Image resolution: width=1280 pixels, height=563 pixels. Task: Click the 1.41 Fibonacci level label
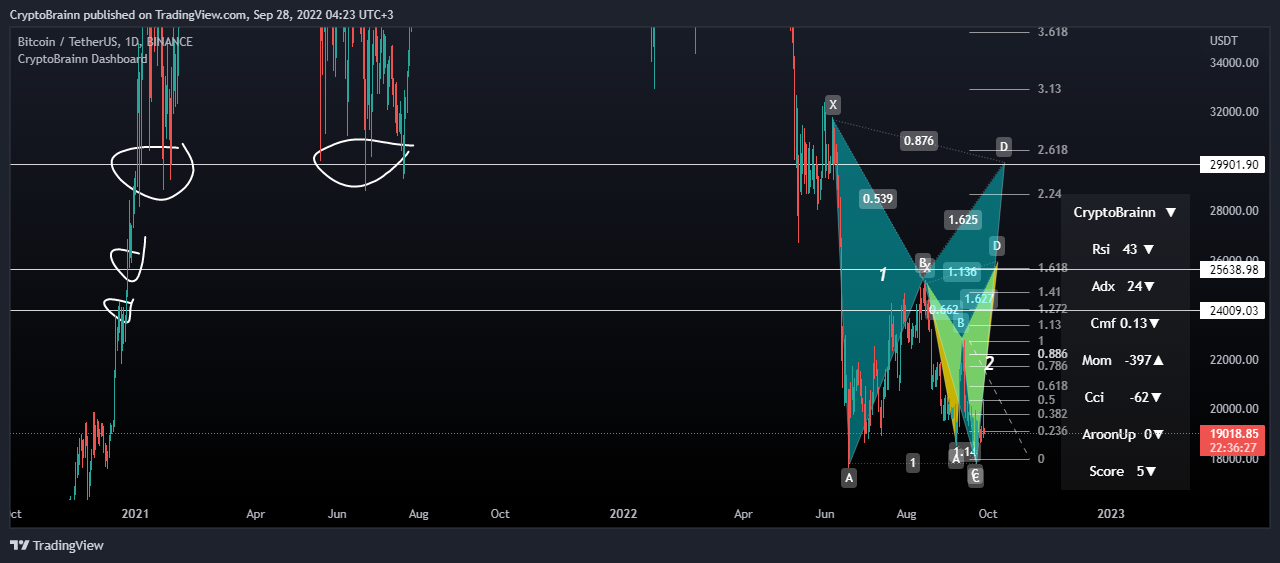pos(1049,292)
